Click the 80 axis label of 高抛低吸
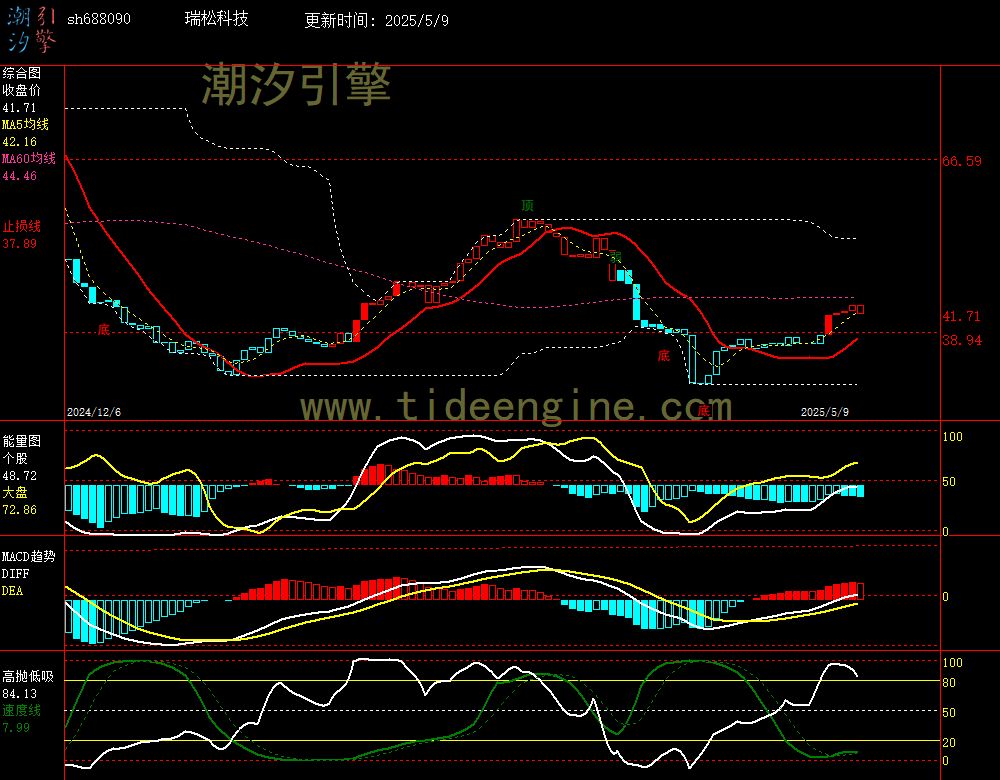The image size is (1000, 780). (949, 683)
